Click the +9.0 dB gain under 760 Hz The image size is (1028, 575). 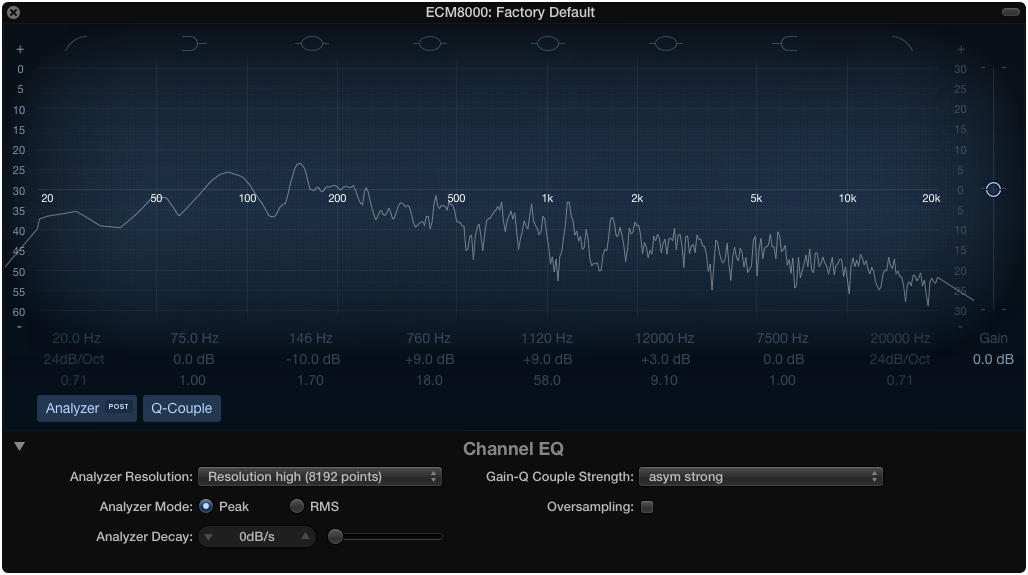coord(429,359)
